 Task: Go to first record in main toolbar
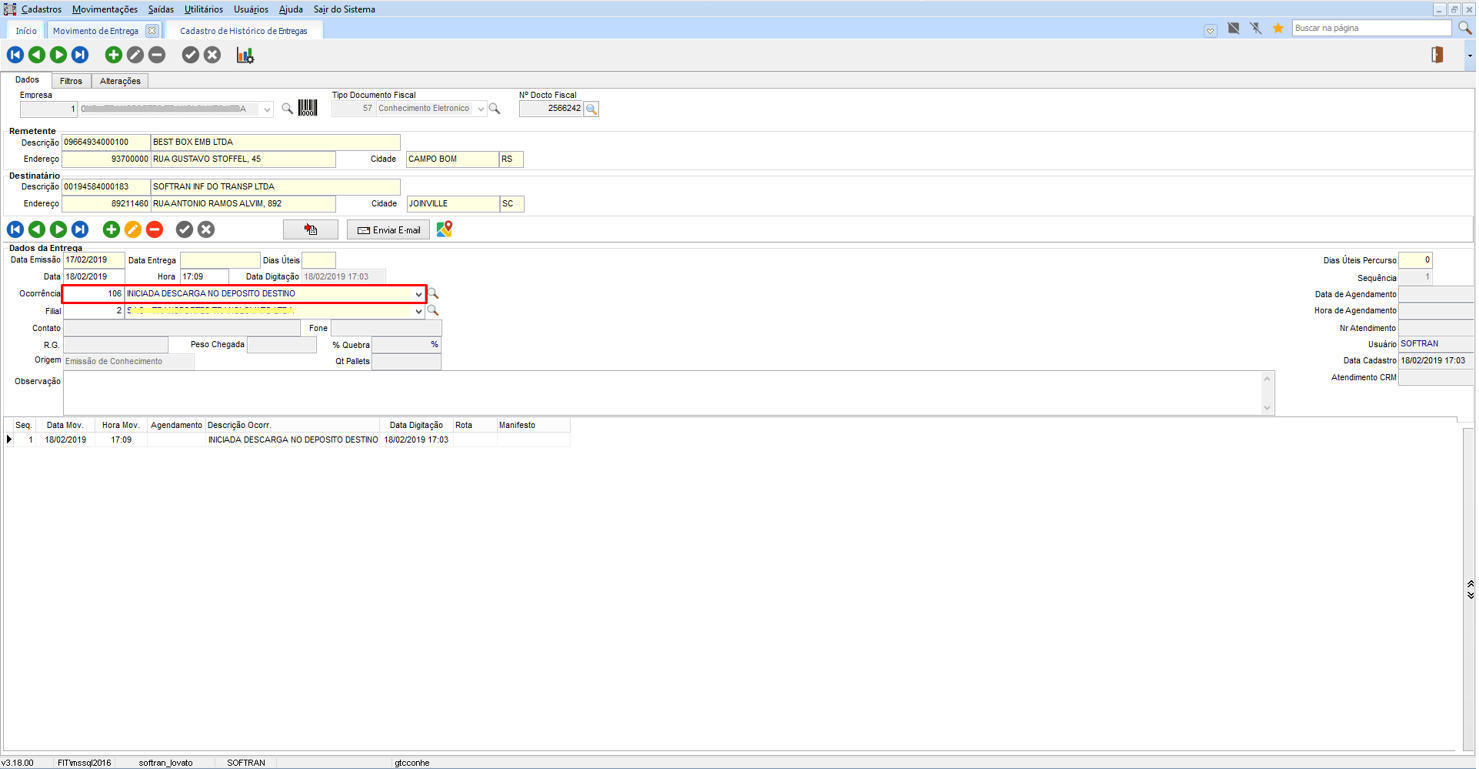(16, 55)
